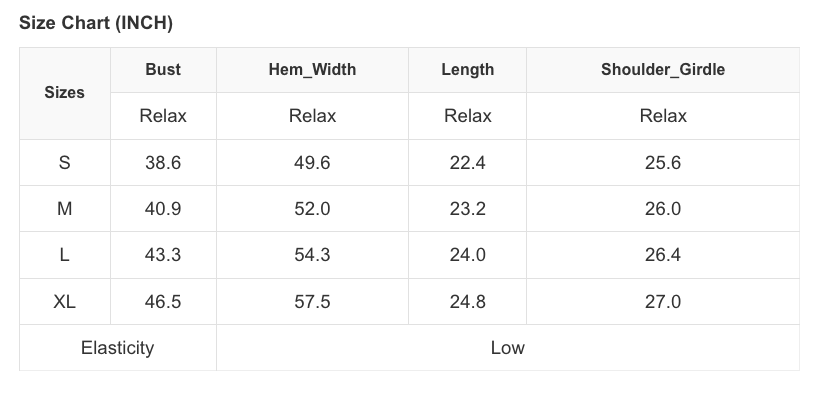Click the Bust column header
This screenshot has width=822, height=400.
tap(163, 70)
